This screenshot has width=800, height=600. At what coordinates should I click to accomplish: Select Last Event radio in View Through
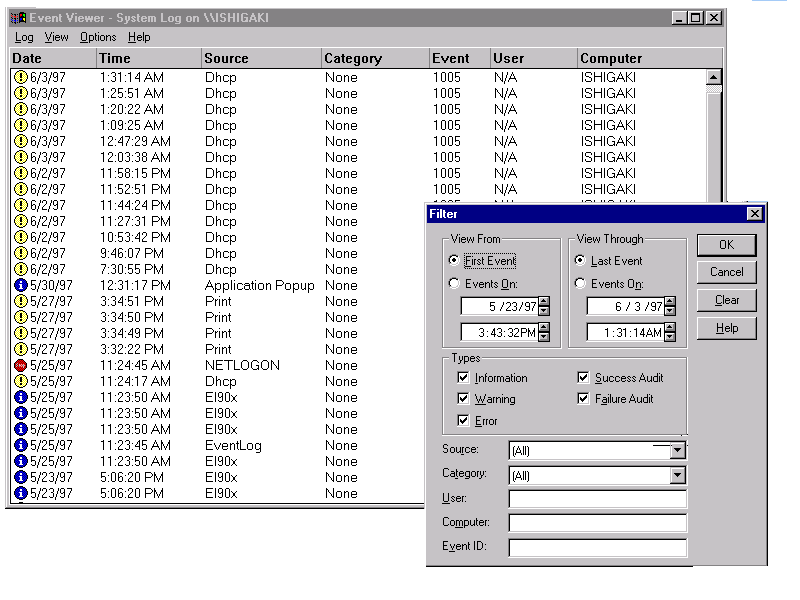[x=580, y=260]
